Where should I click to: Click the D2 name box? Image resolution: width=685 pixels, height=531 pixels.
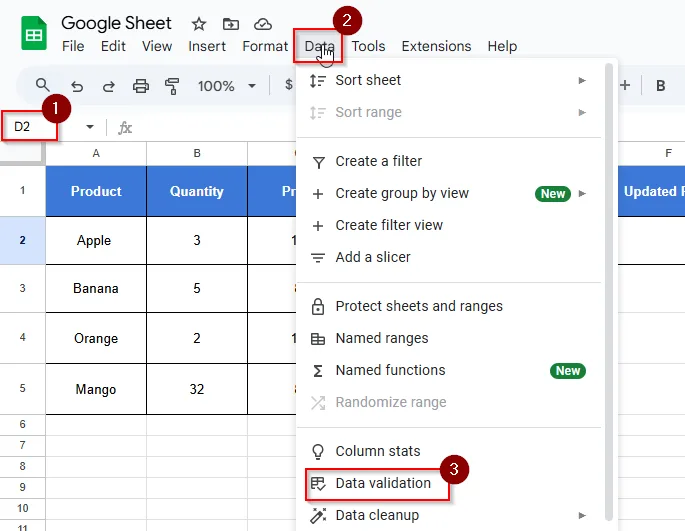coord(30,127)
